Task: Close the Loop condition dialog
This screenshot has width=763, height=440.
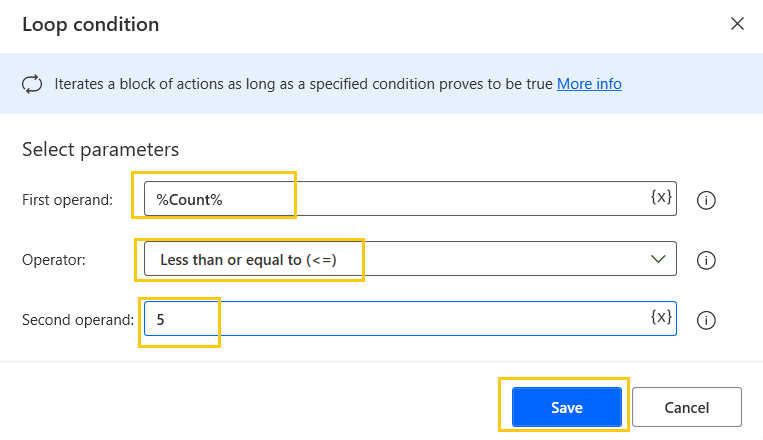Action: point(737,23)
